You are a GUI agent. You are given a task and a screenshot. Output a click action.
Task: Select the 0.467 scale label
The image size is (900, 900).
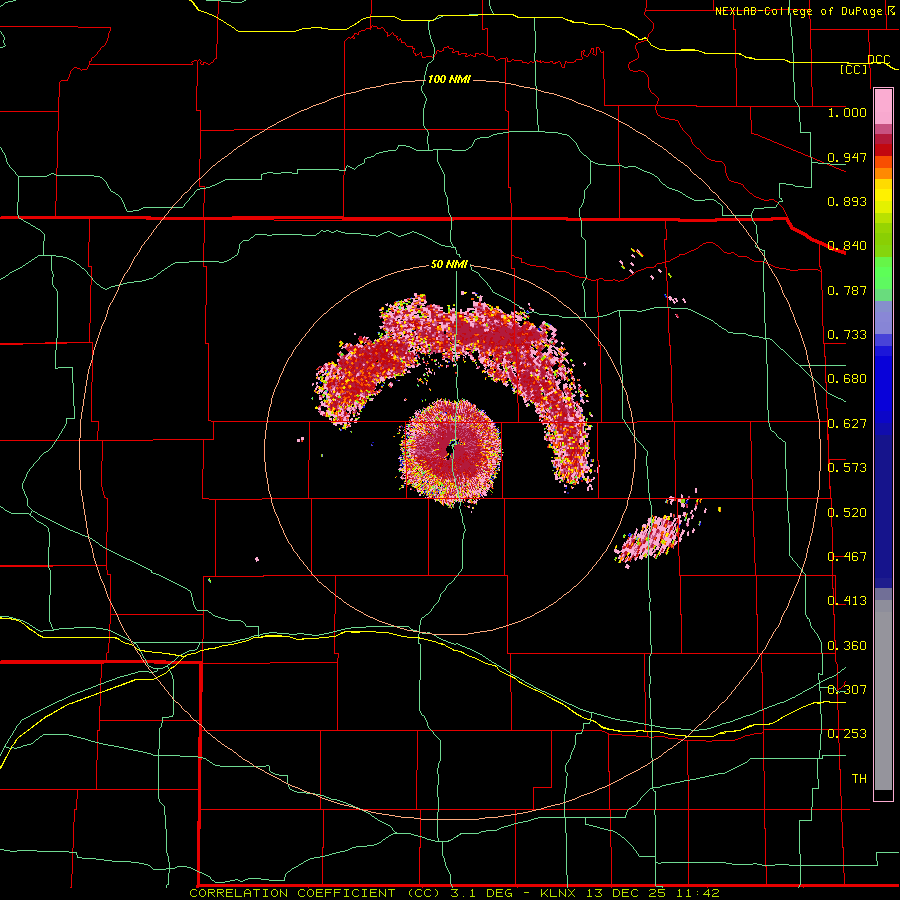(x=847, y=557)
